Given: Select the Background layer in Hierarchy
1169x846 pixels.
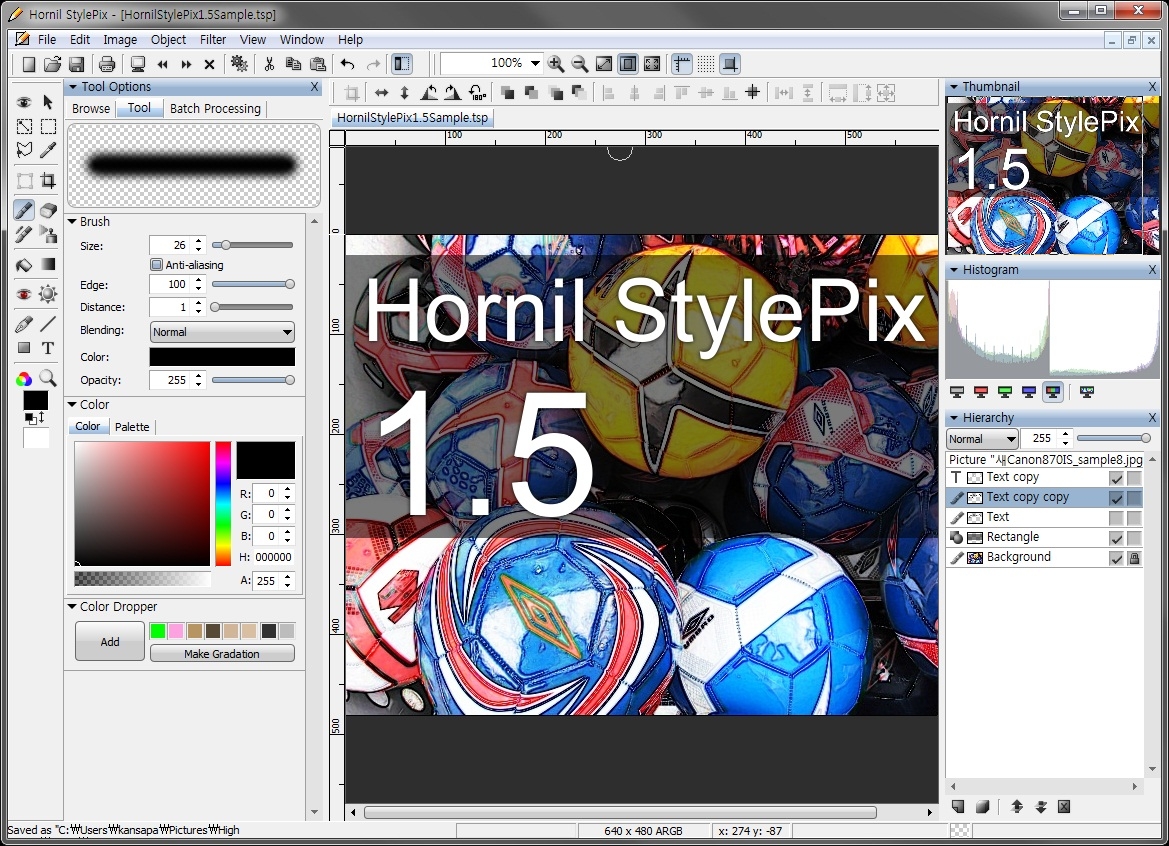Looking at the screenshot, I should pyautogui.click(x=1018, y=558).
